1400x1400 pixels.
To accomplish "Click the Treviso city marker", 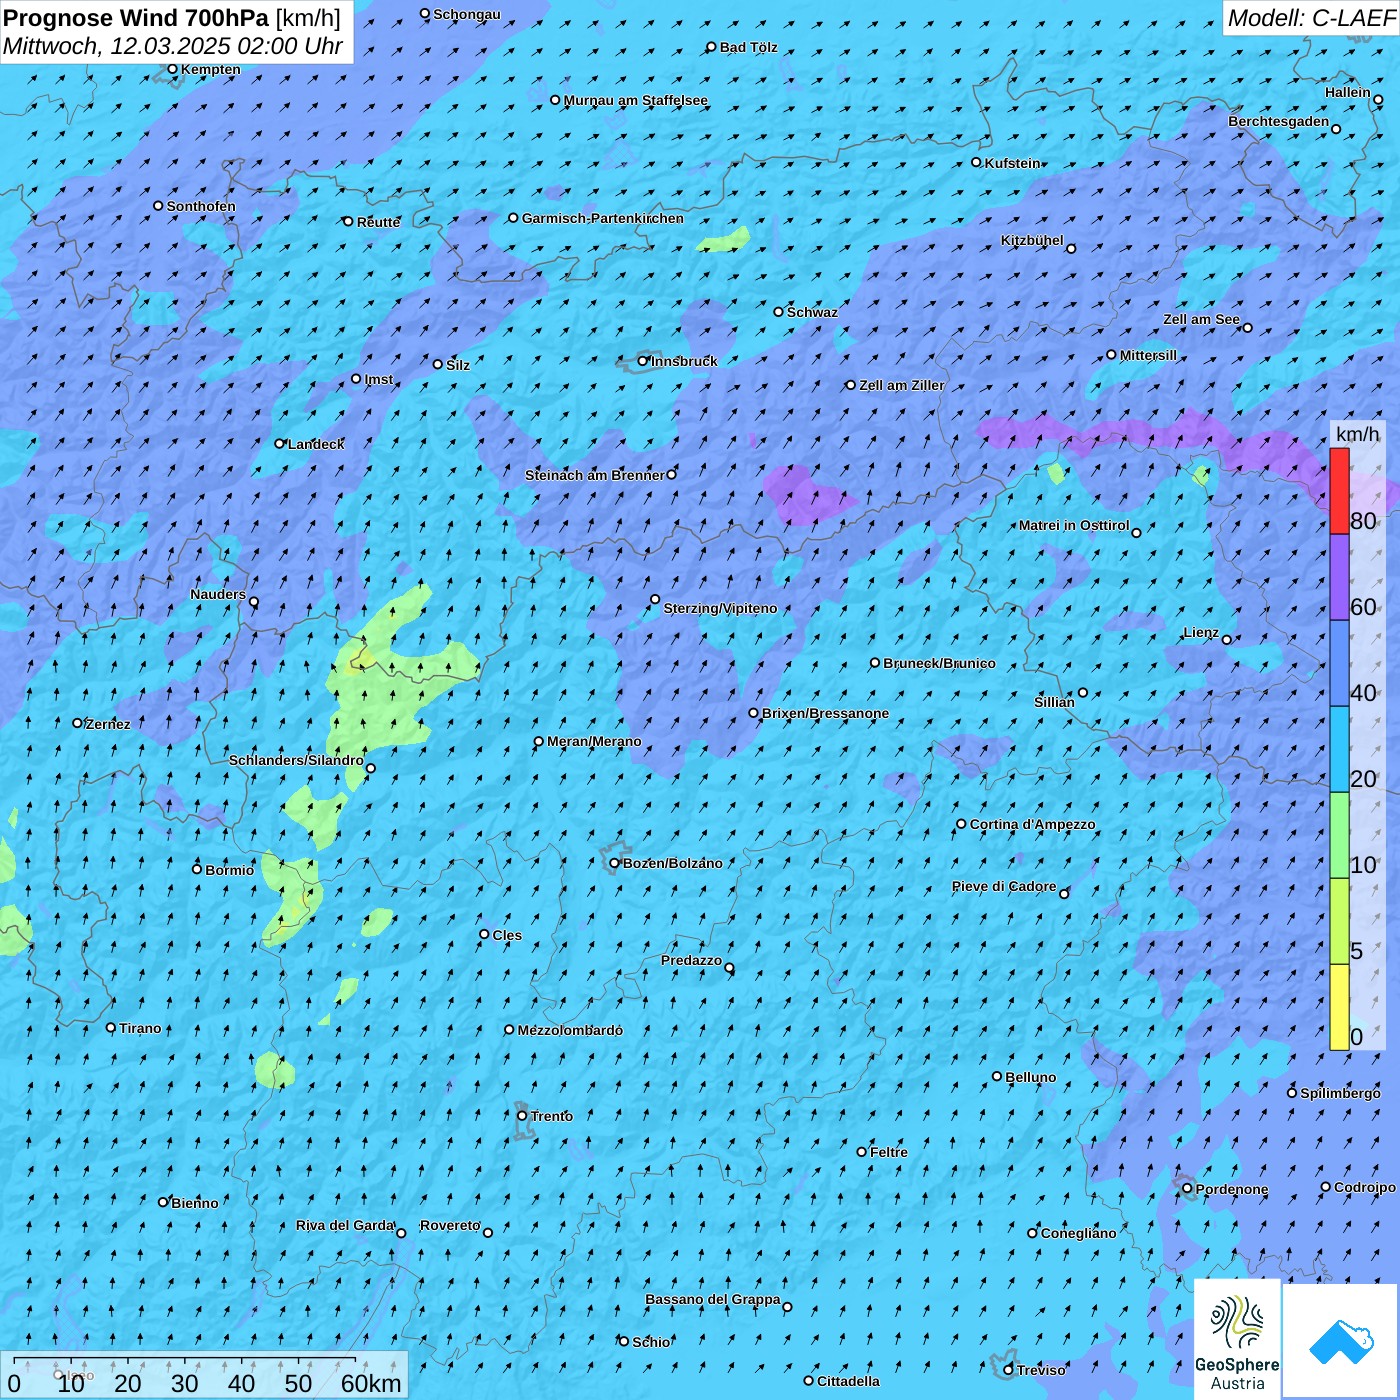I will click(1008, 1370).
